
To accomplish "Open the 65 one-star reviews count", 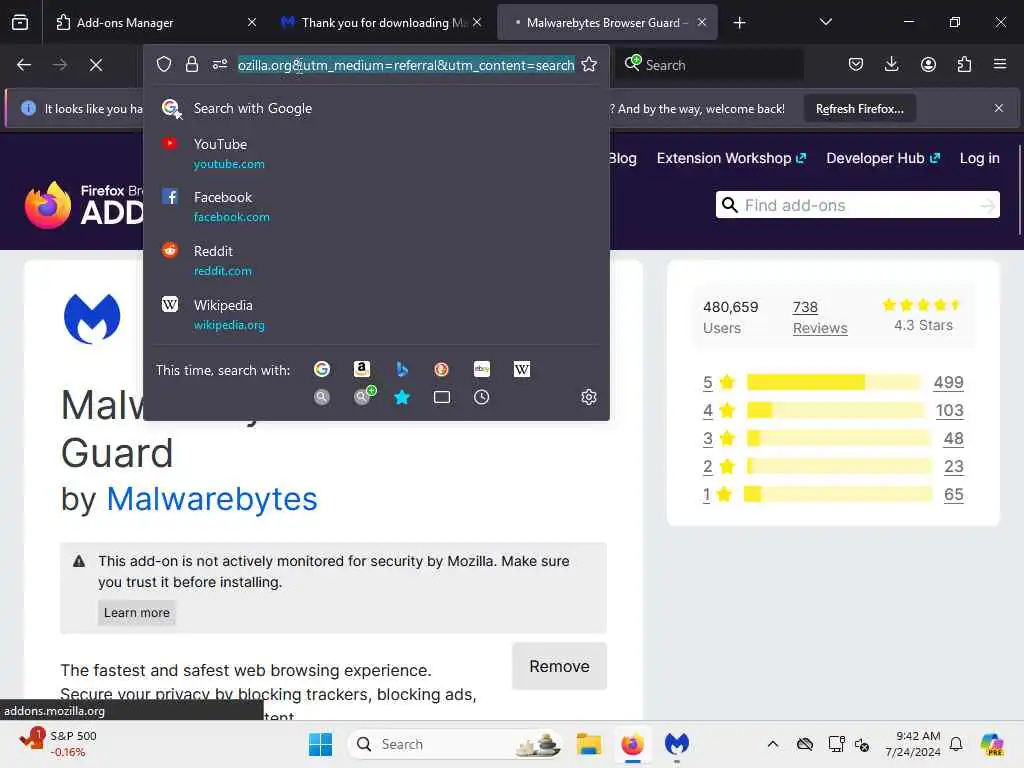I will [x=953, y=494].
